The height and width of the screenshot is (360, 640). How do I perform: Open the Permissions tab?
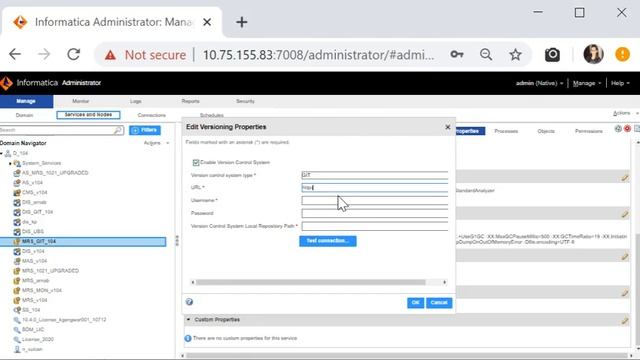tap(589, 131)
